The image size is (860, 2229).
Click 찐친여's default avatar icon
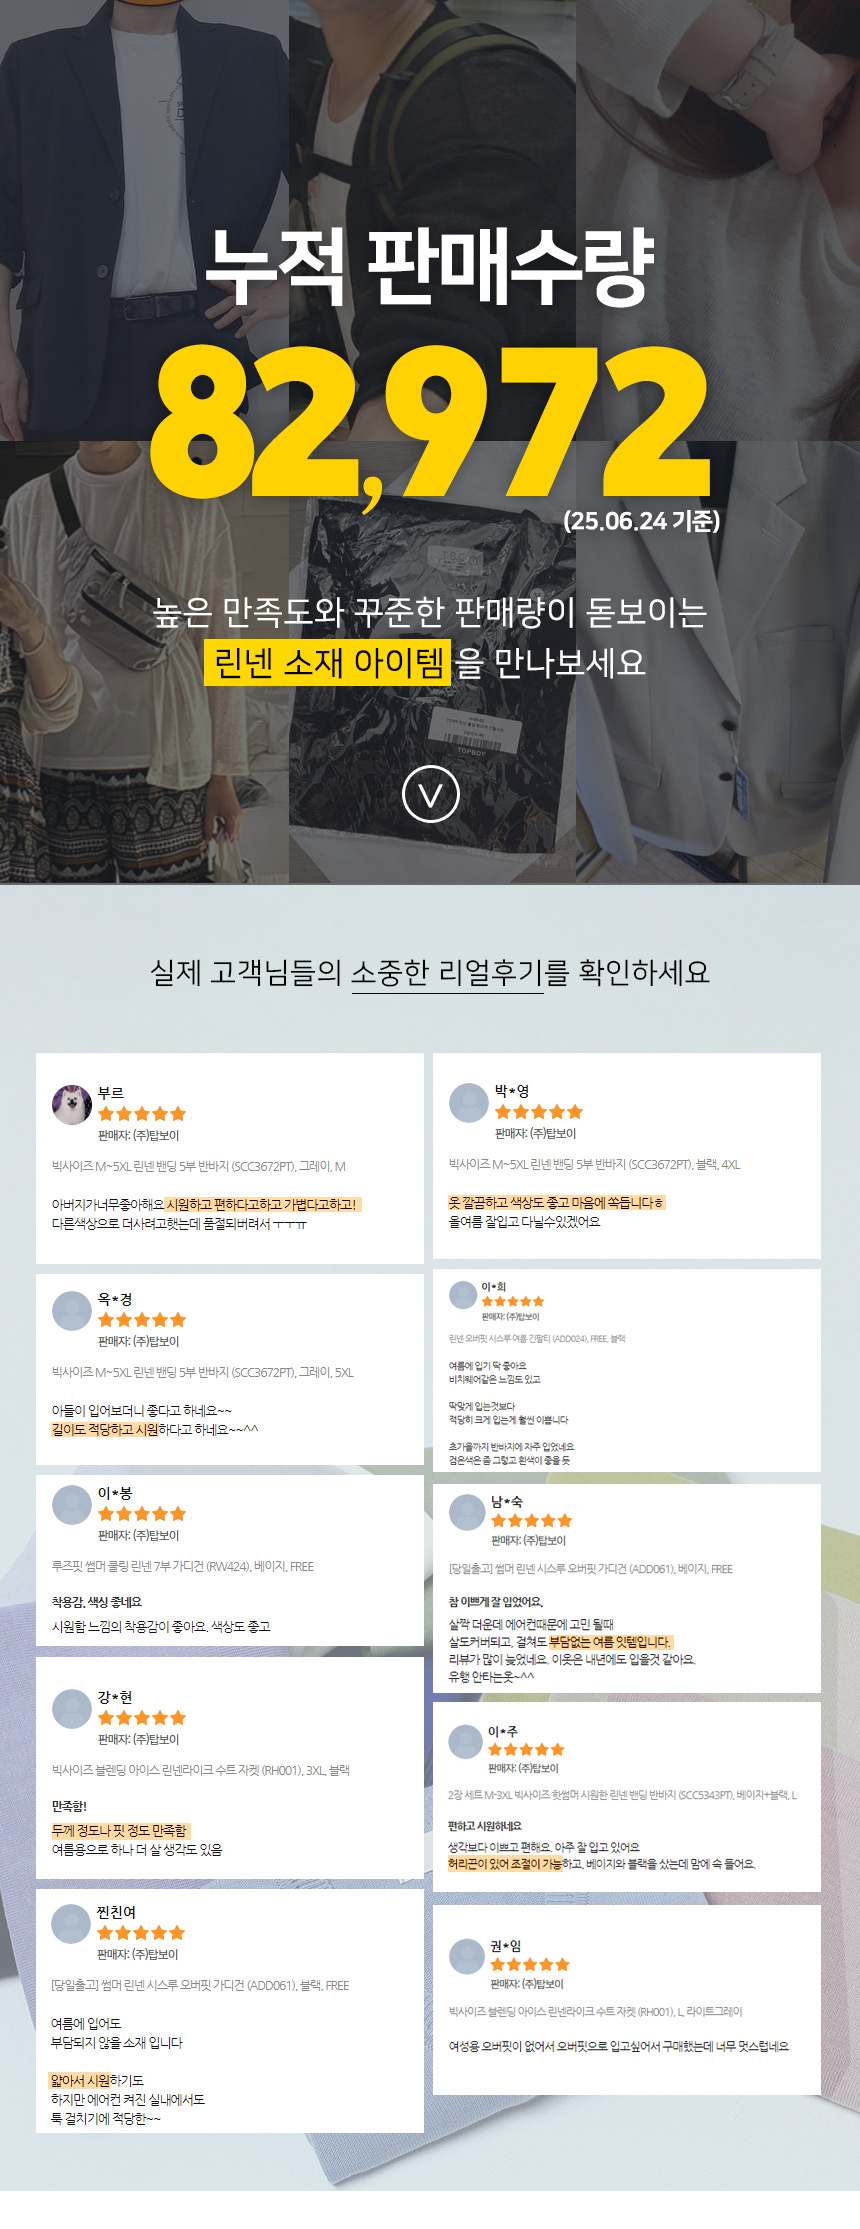[x=71, y=1923]
